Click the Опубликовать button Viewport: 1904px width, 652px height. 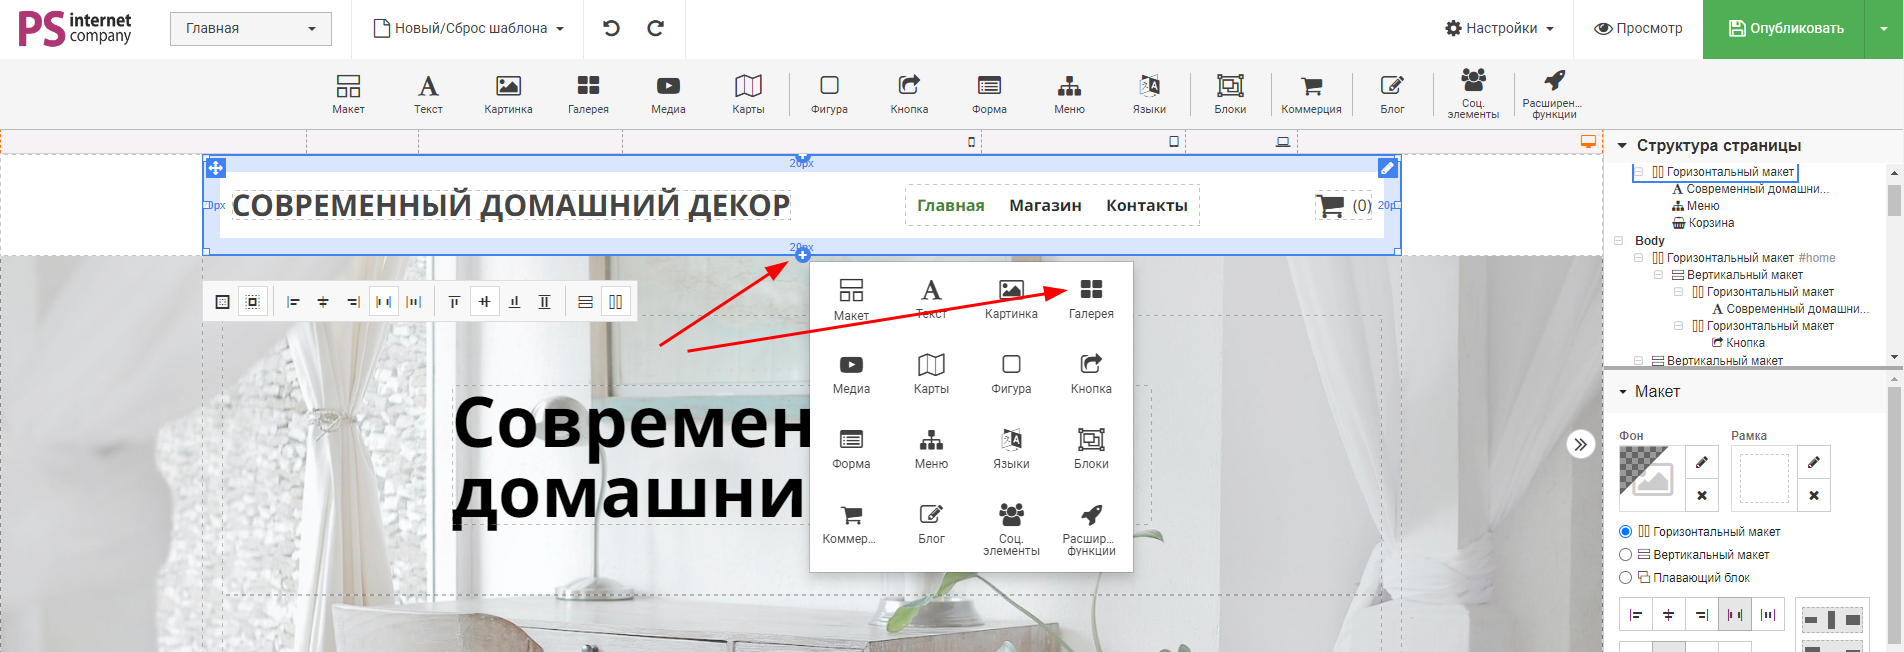click(x=1785, y=28)
